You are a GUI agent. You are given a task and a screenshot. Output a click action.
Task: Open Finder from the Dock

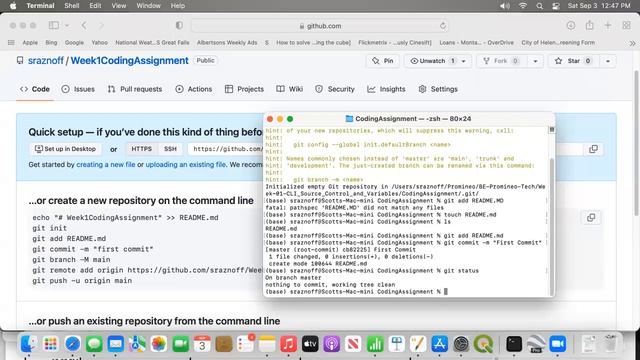click(29, 344)
